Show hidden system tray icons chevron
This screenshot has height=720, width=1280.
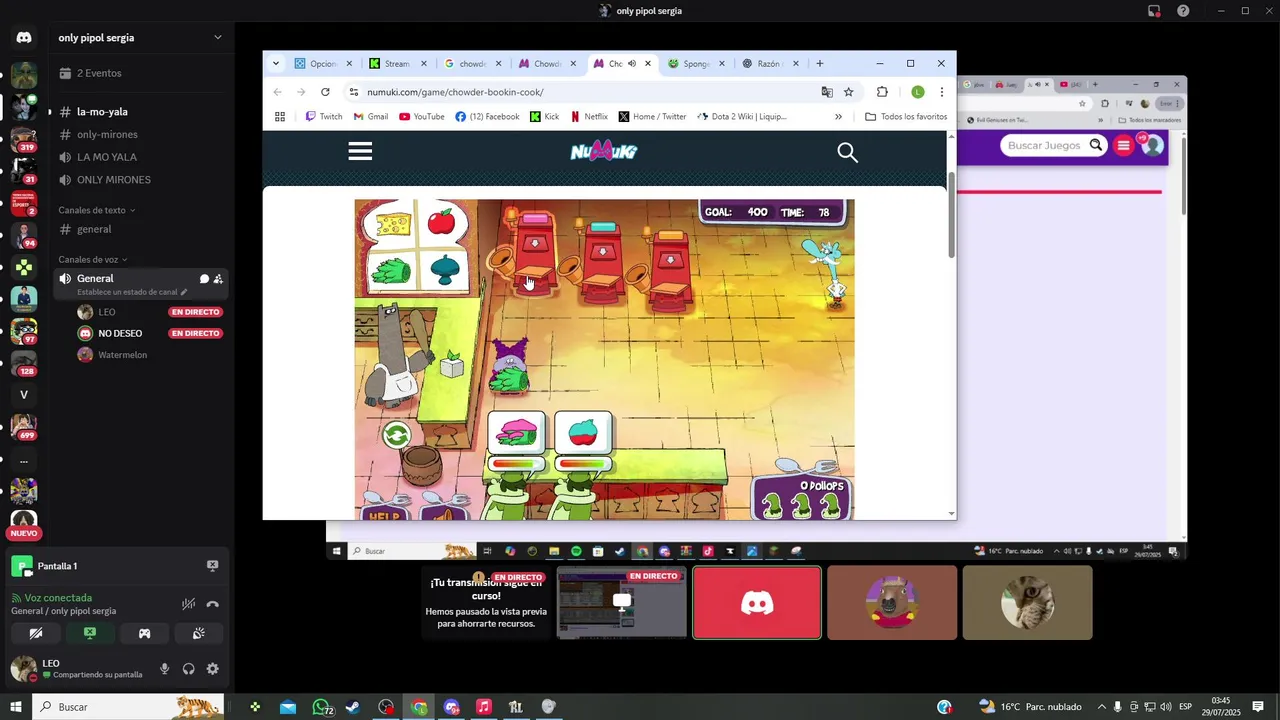1101,707
